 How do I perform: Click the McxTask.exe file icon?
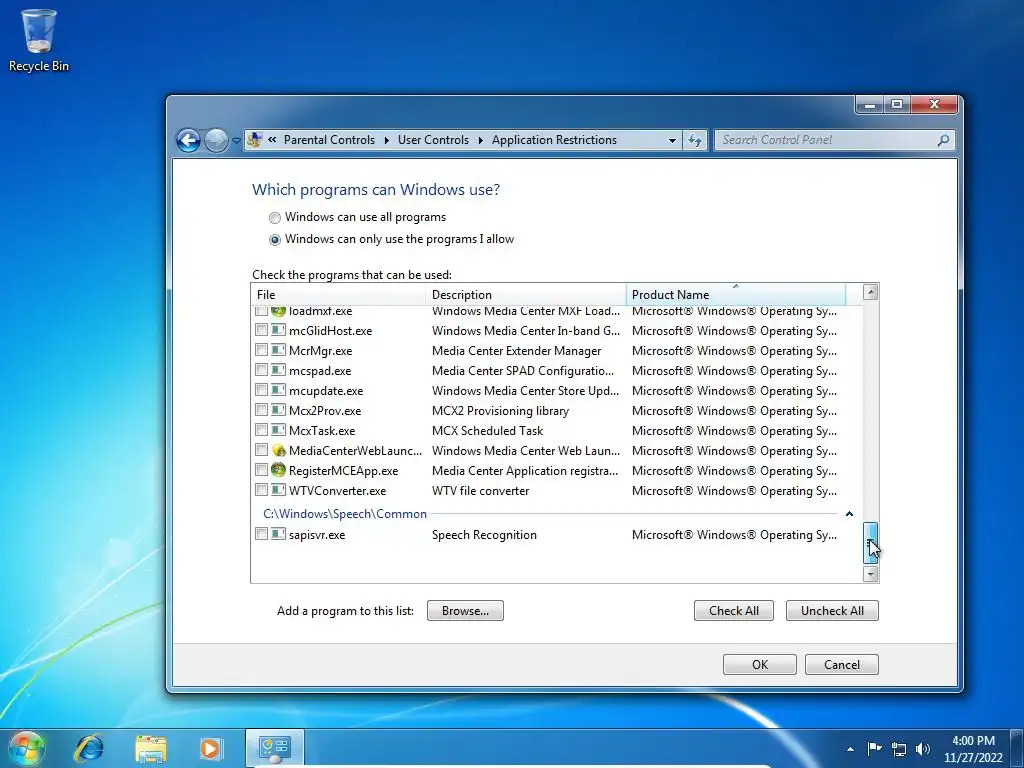278,430
